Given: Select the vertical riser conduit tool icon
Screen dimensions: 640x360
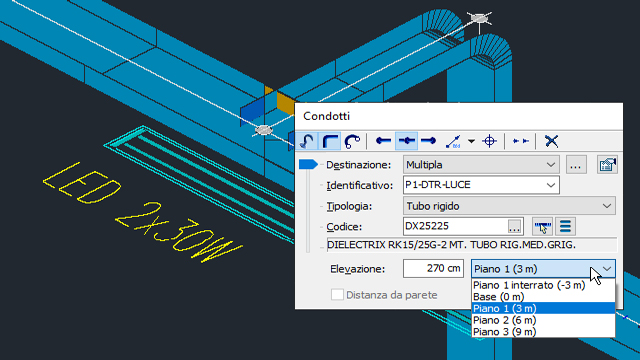Looking at the screenshot, I should pos(307,141).
